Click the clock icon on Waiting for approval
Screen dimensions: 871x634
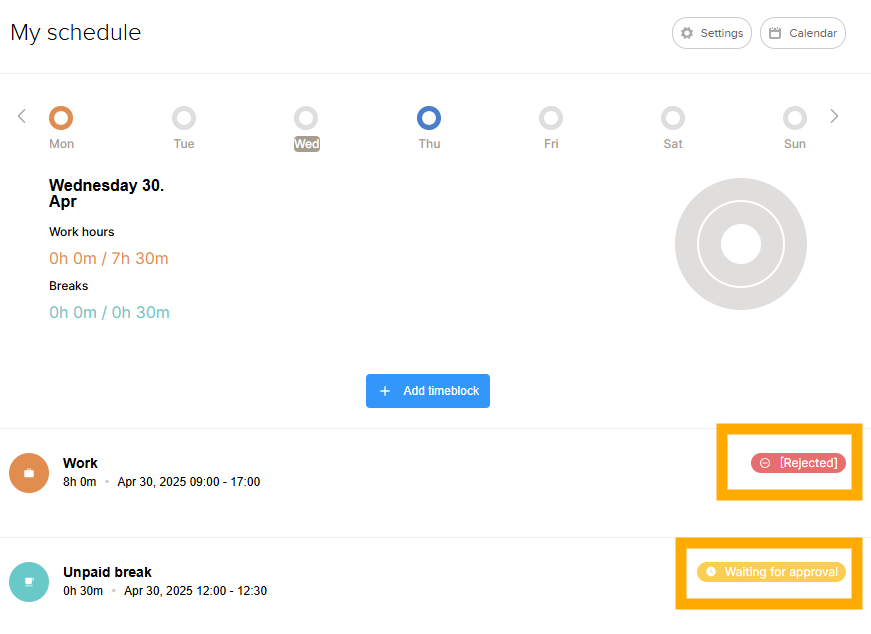710,572
